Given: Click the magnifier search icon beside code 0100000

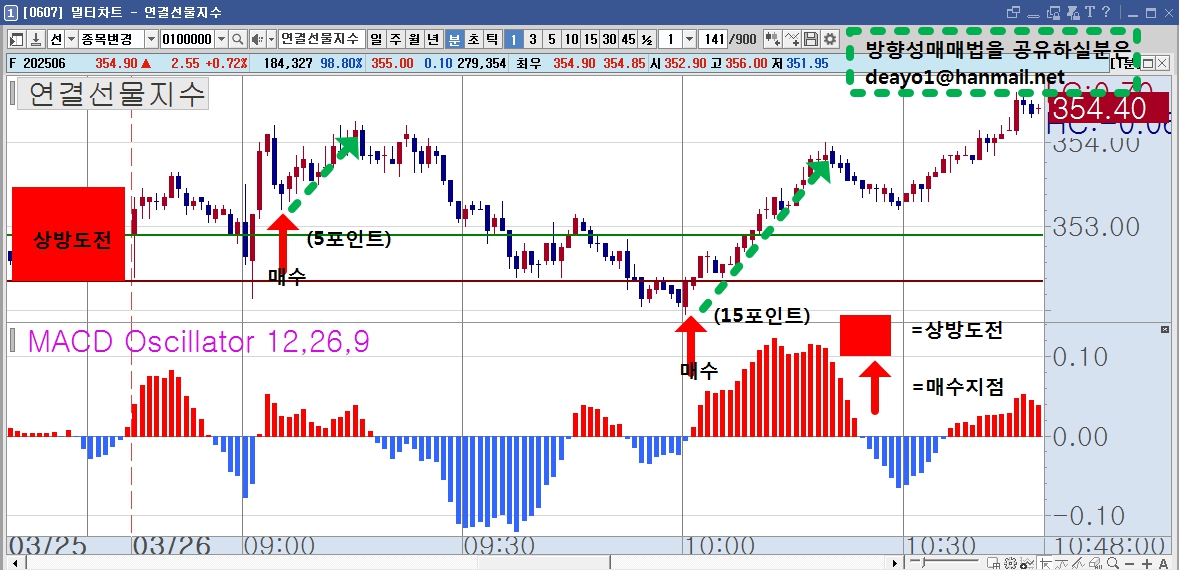Looking at the screenshot, I should pos(238,39).
